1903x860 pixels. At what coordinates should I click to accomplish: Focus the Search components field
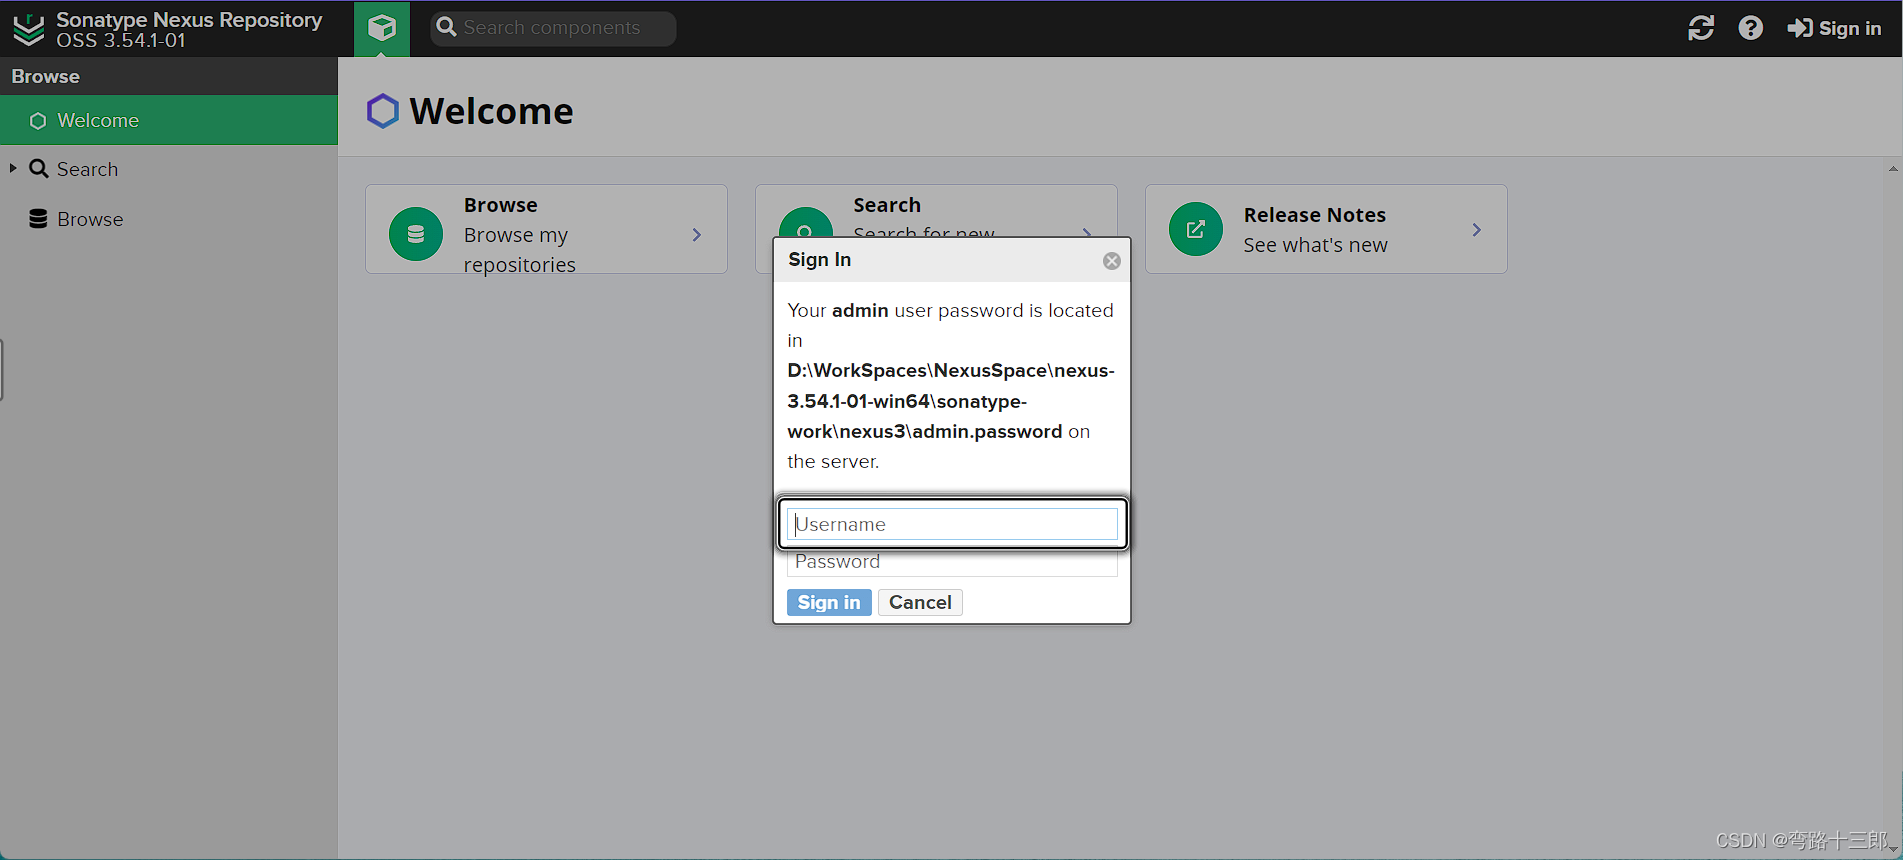click(554, 28)
